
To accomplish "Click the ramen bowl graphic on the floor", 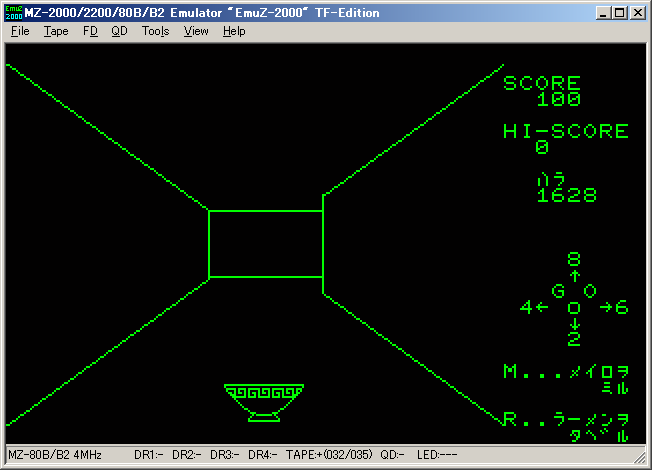I will point(264,401).
